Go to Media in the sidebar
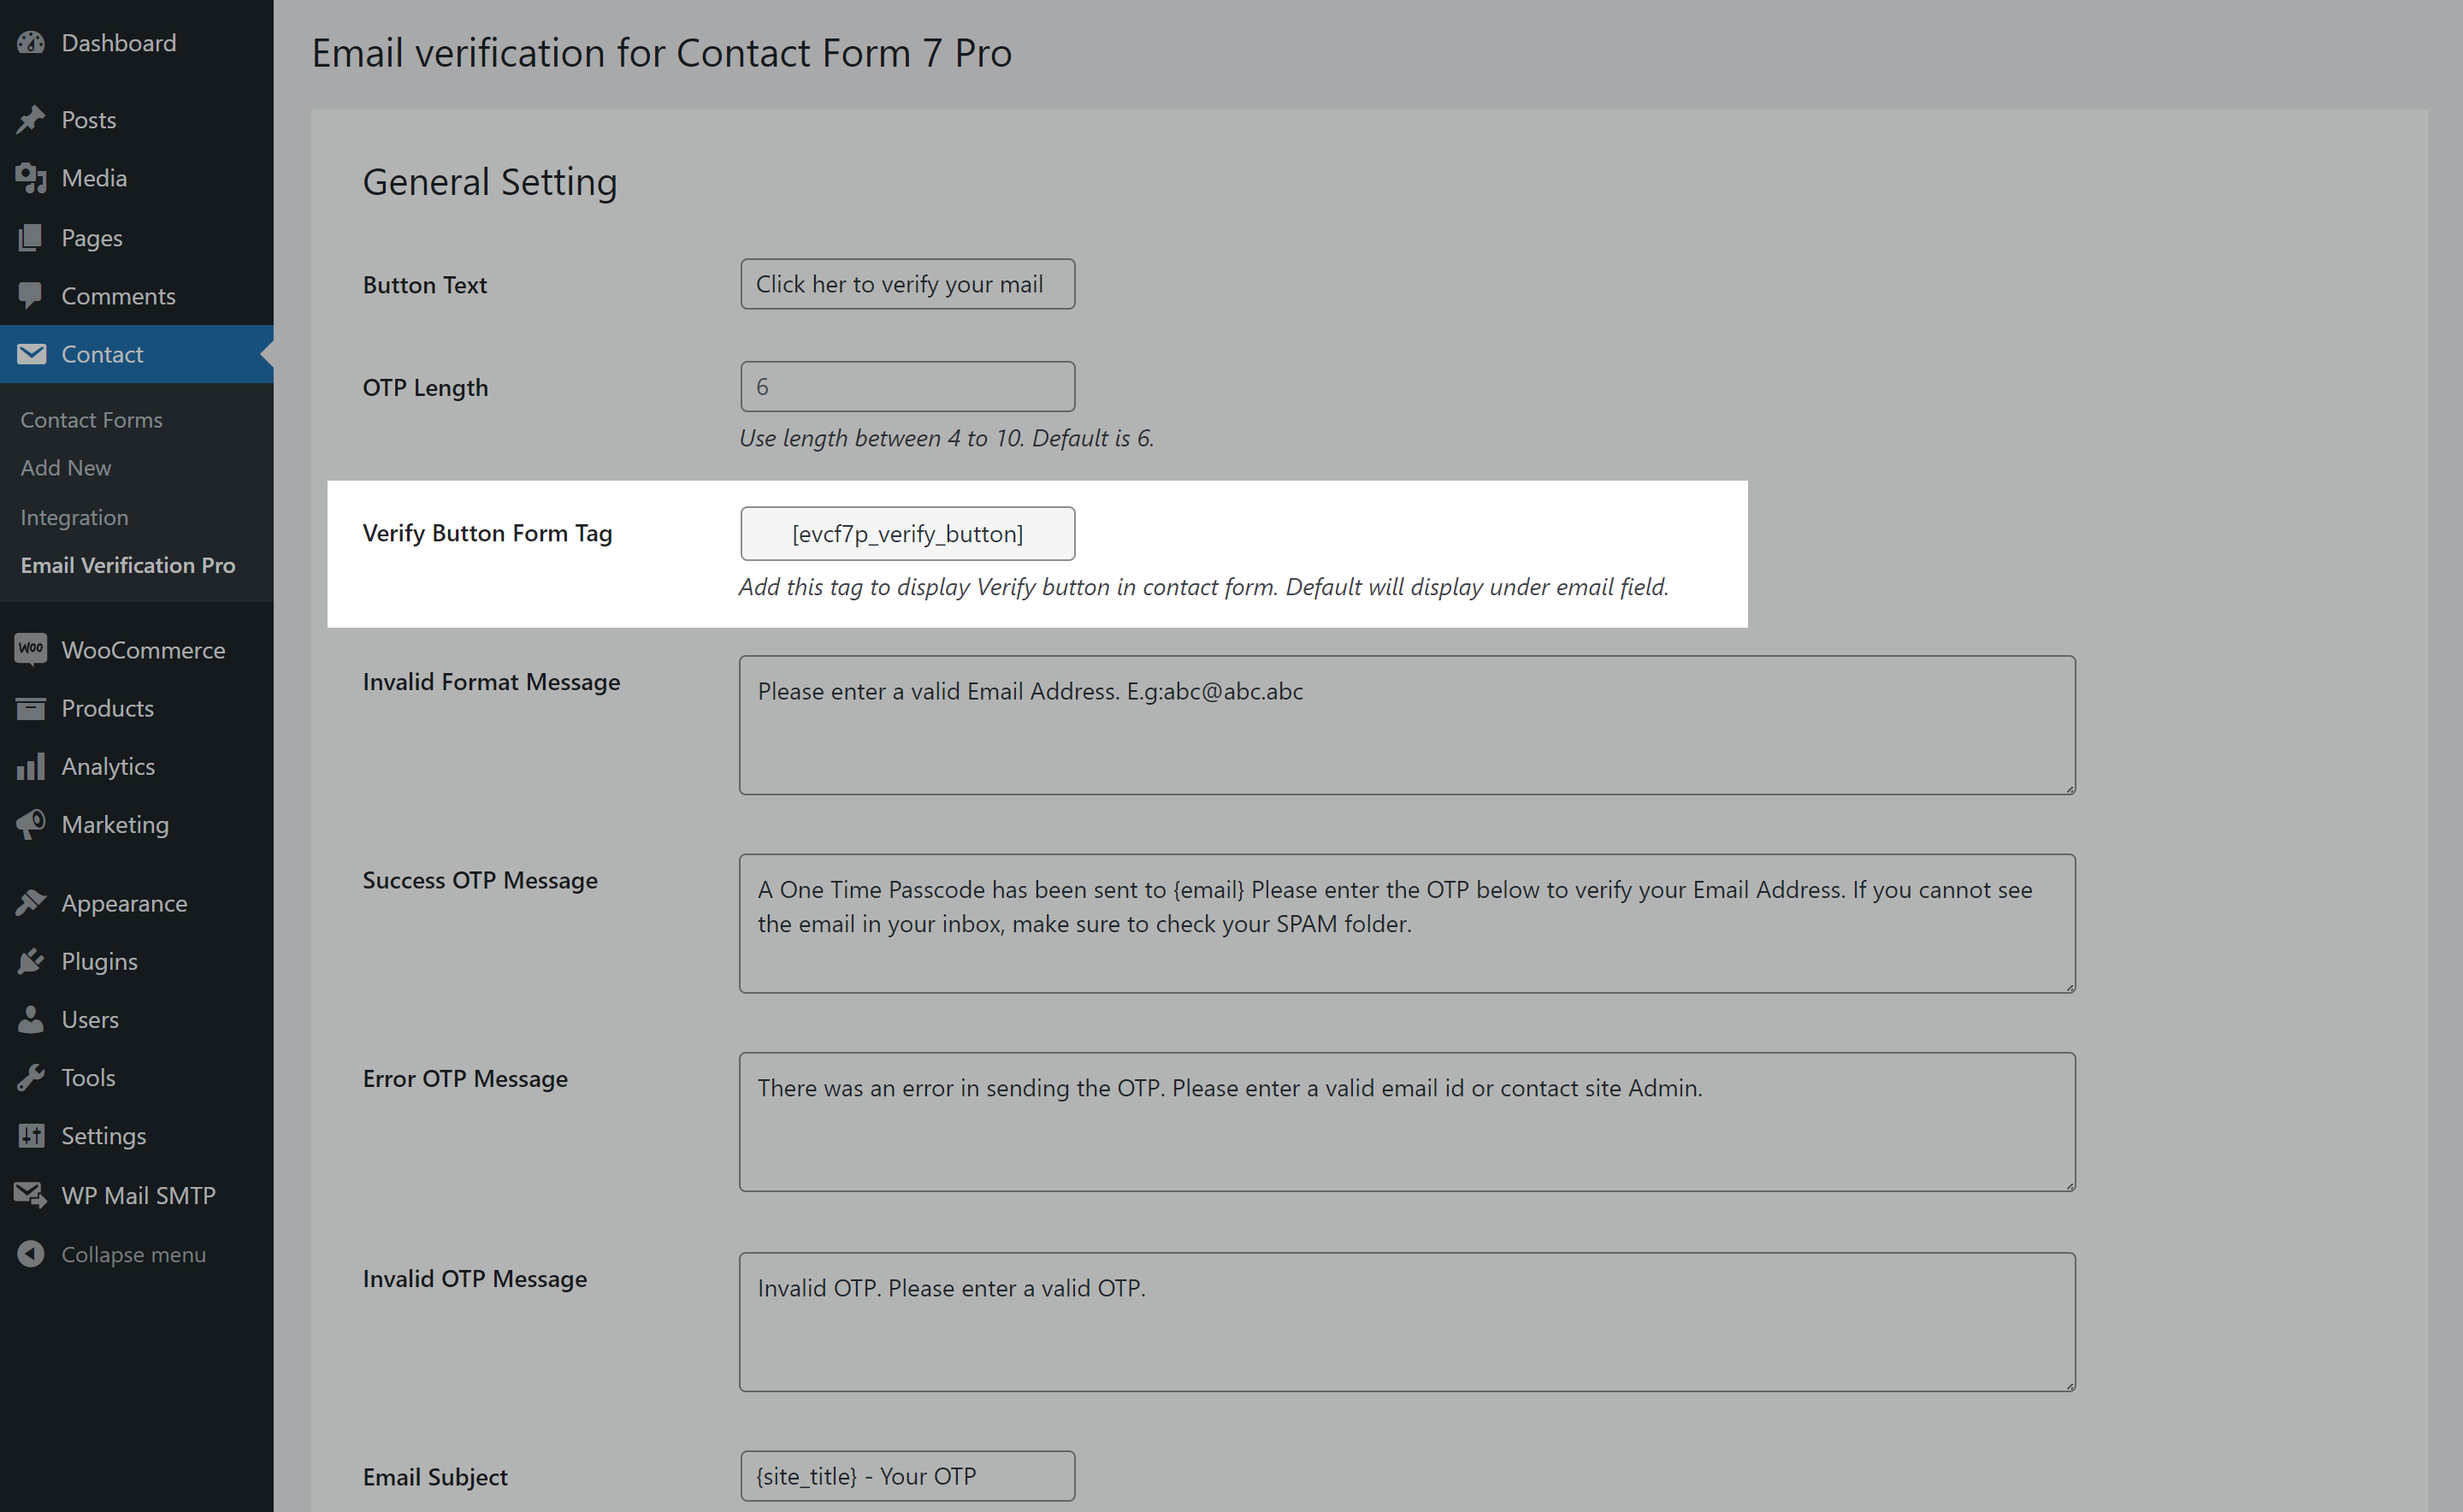Viewport: 2463px width, 1512px height. coord(94,178)
